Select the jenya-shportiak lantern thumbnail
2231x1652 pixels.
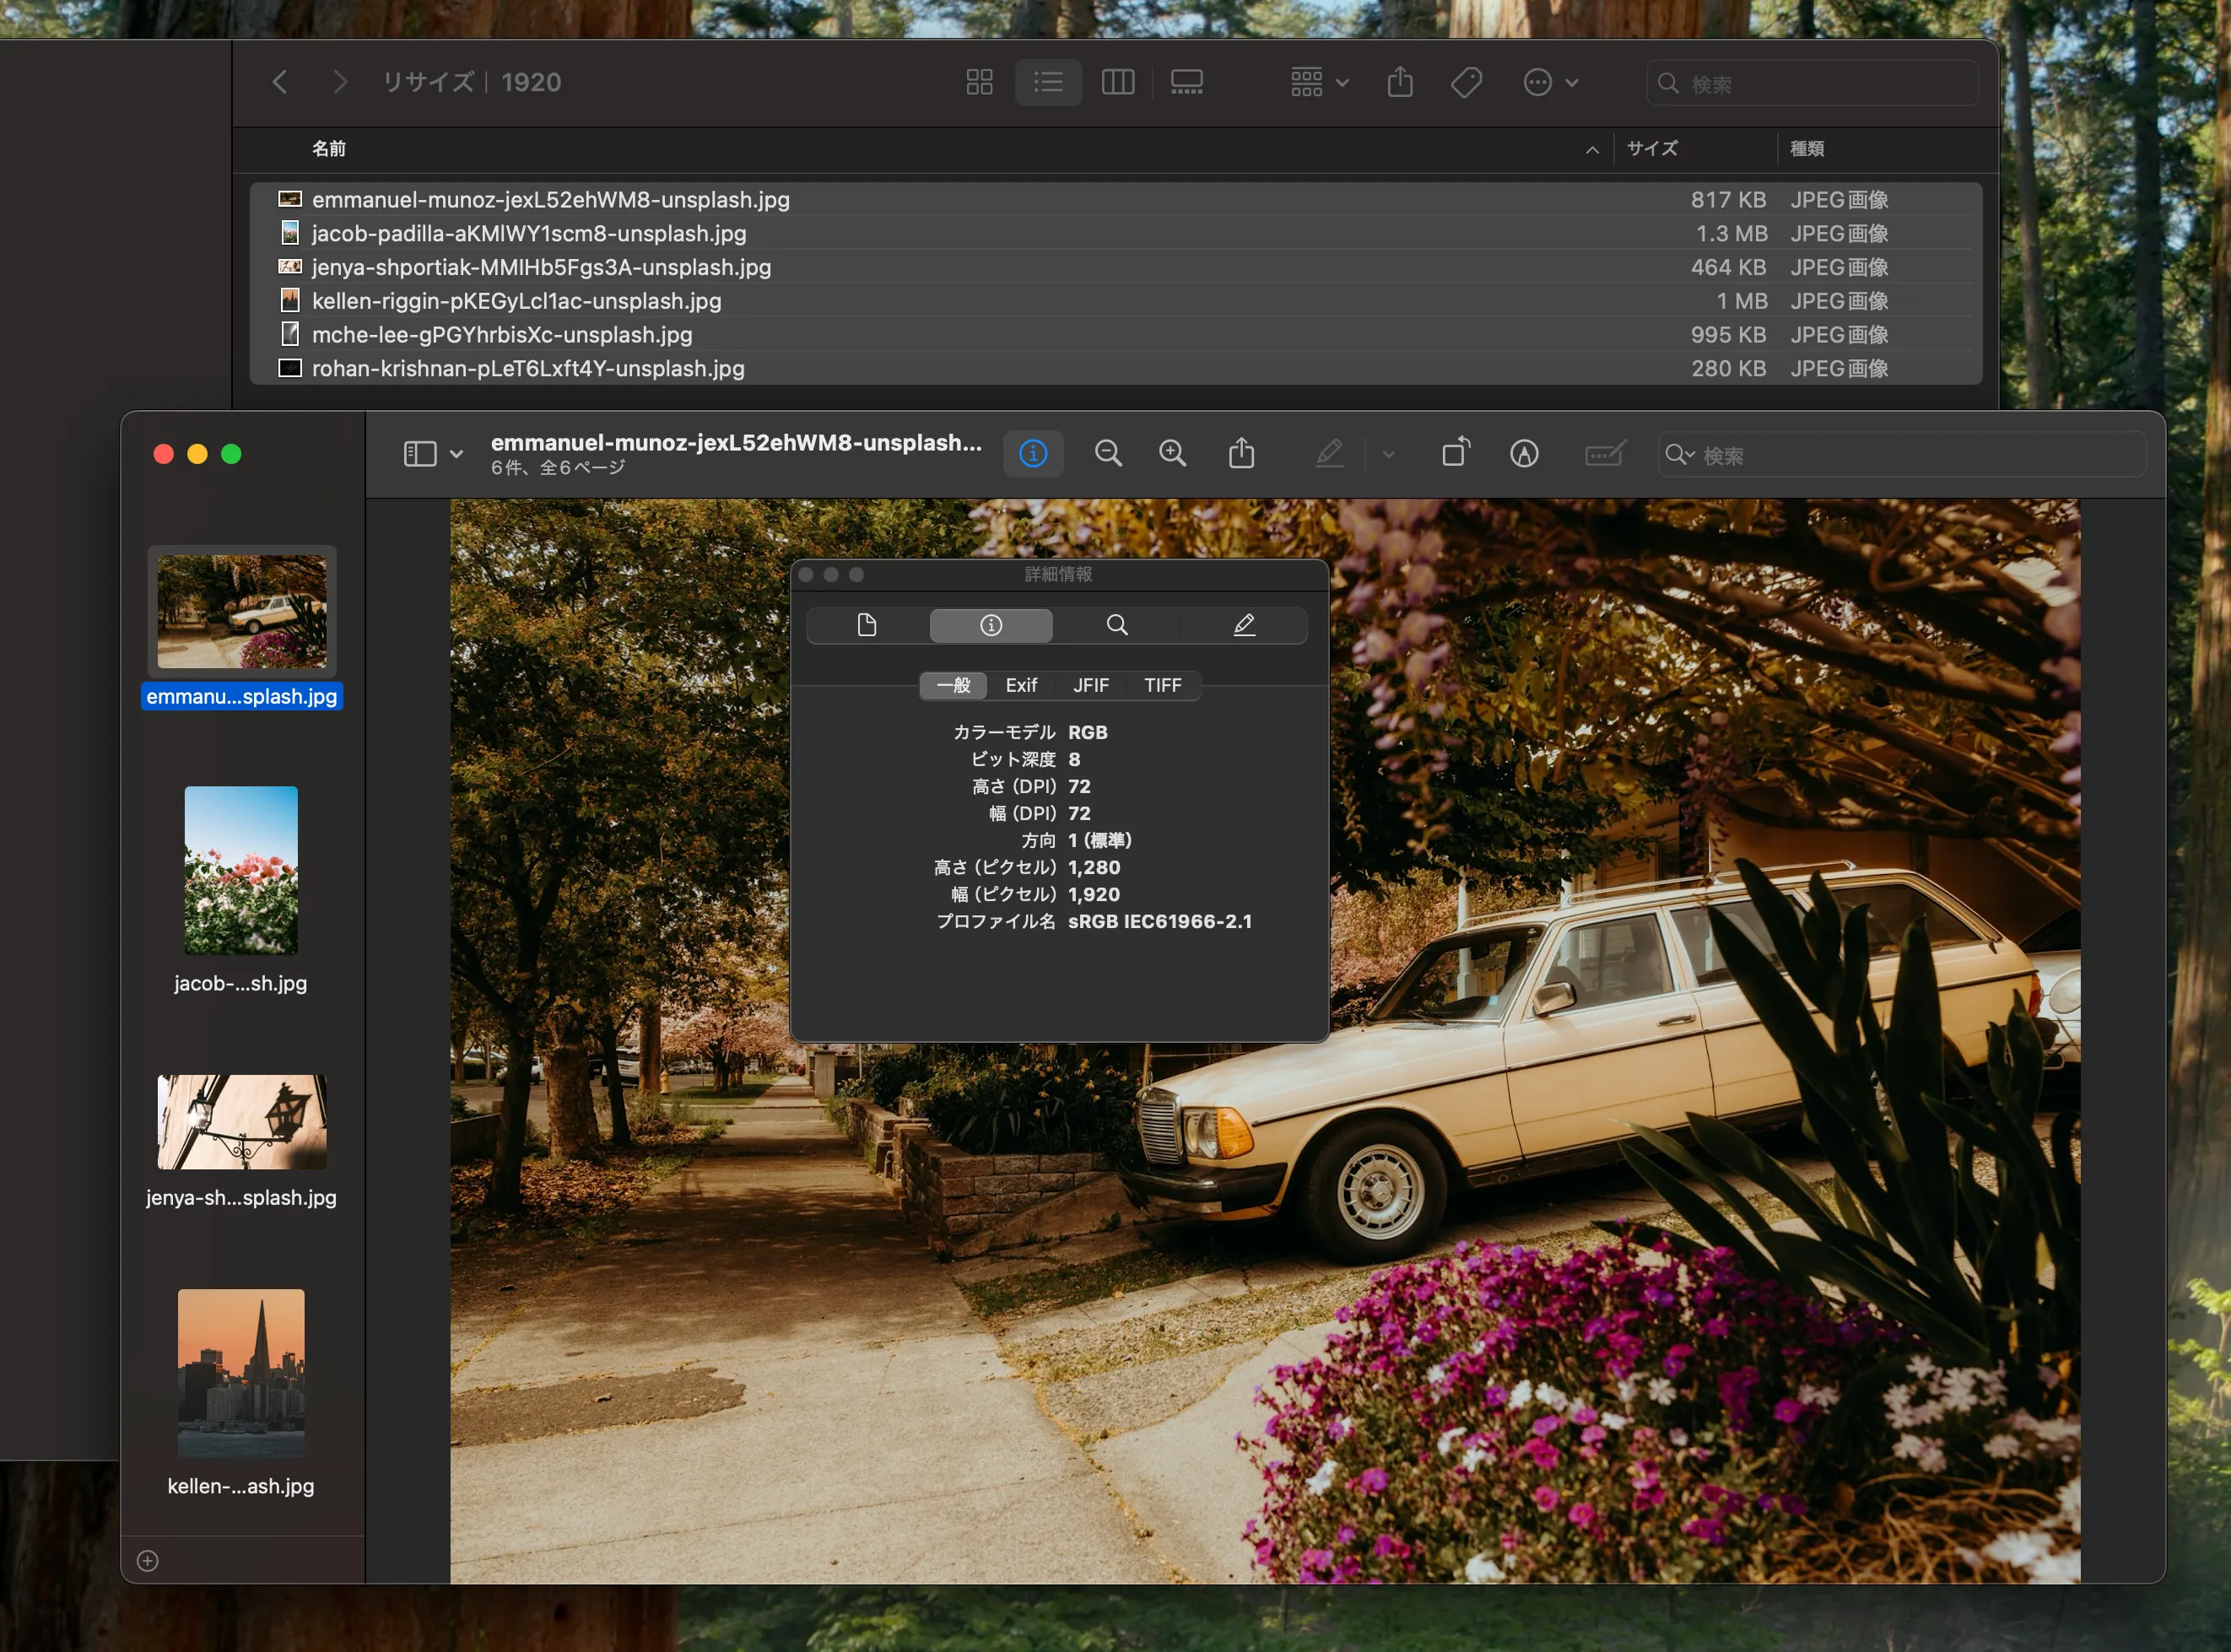pos(241,1122)
